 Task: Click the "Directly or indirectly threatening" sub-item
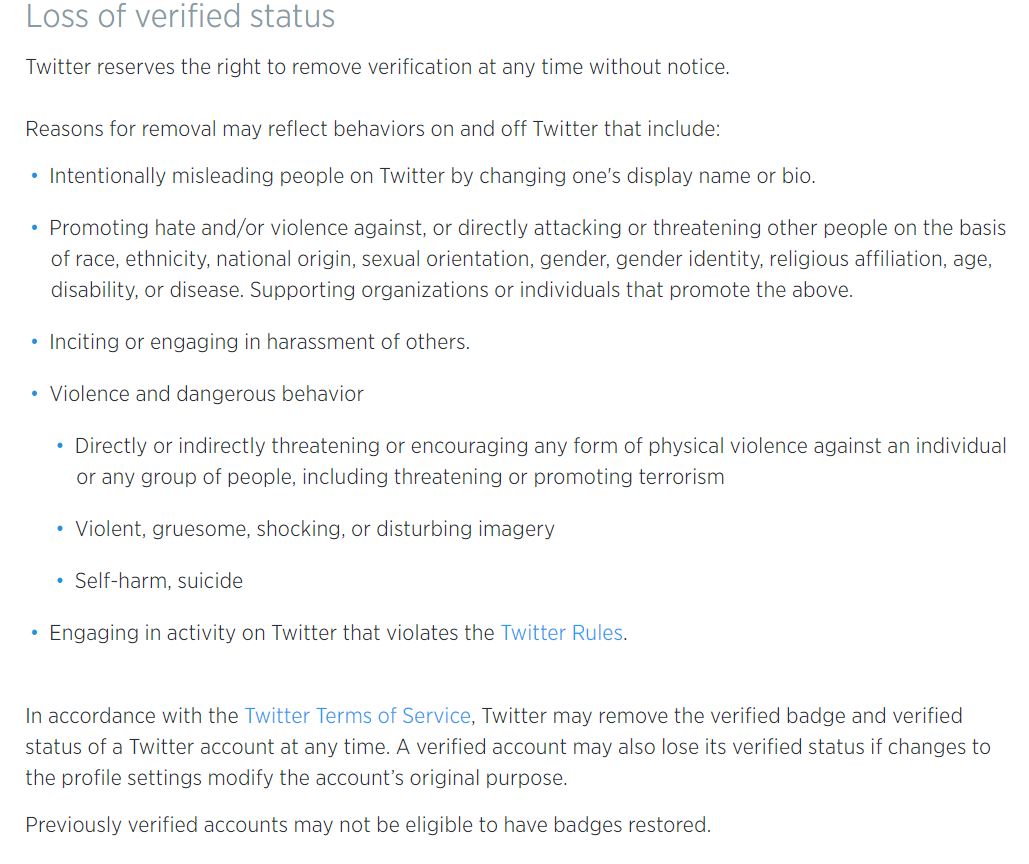pos(540,446)
